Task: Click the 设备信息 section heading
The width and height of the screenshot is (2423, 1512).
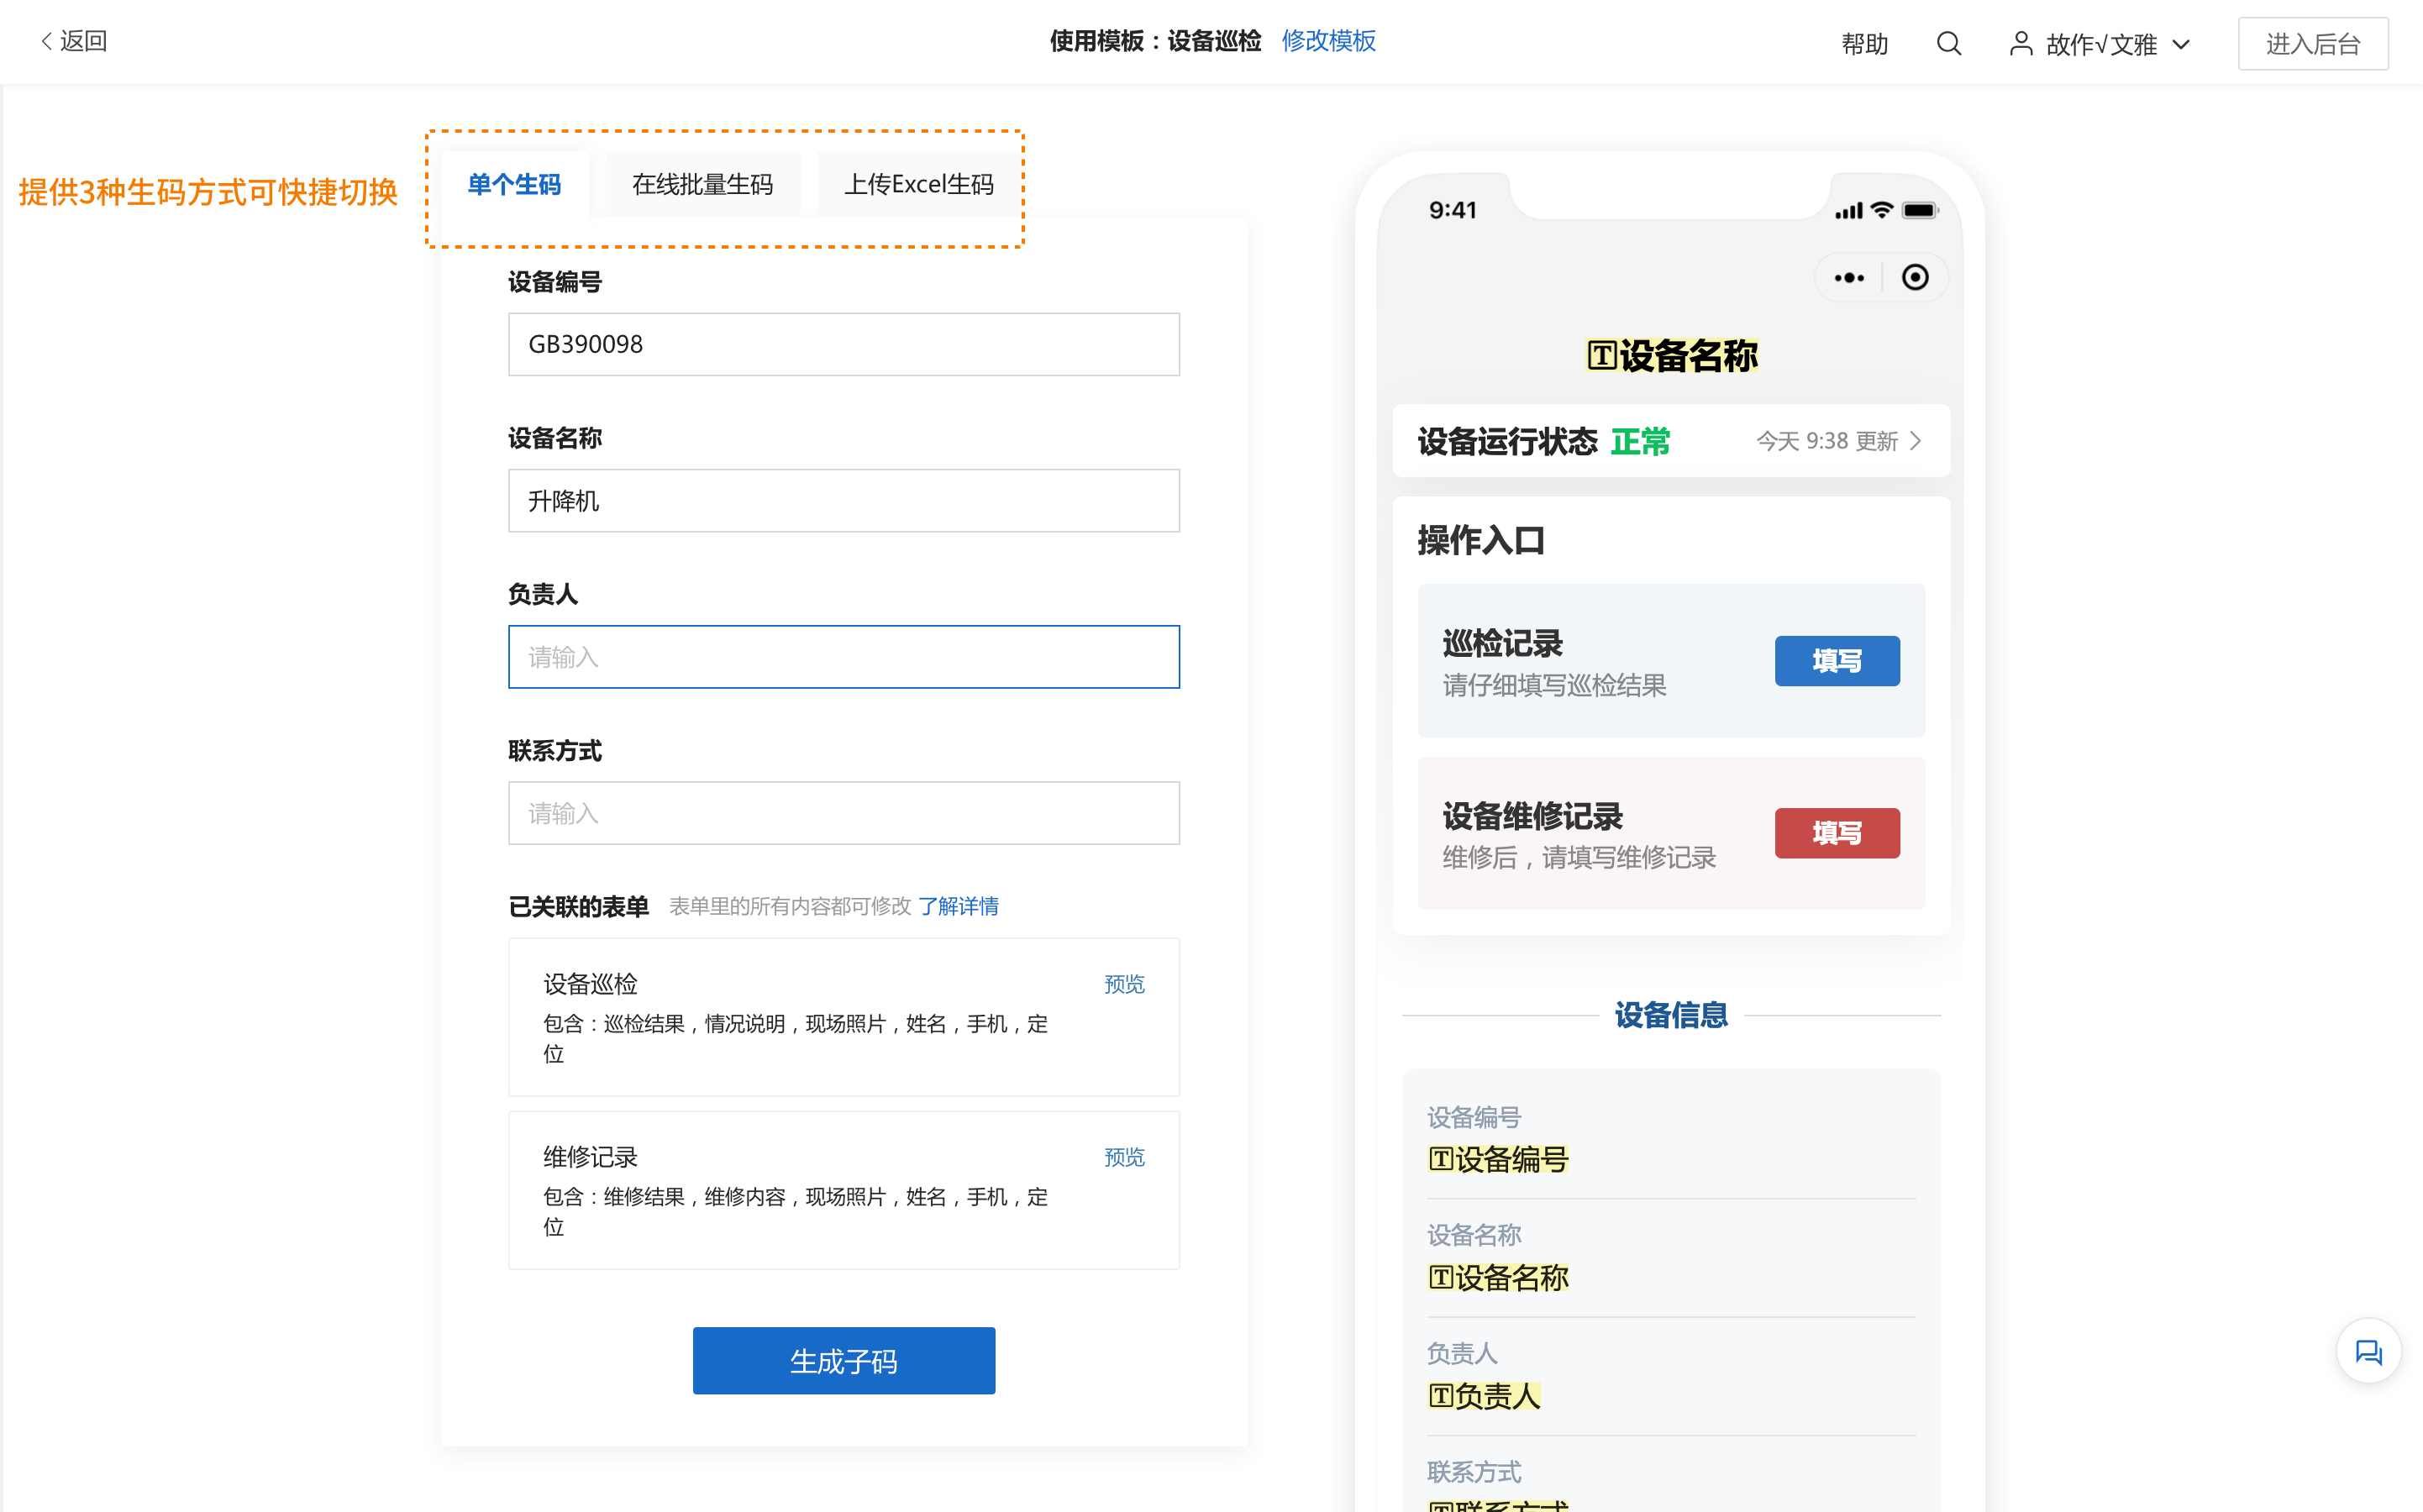Action: click(x=1671, y=1015)
